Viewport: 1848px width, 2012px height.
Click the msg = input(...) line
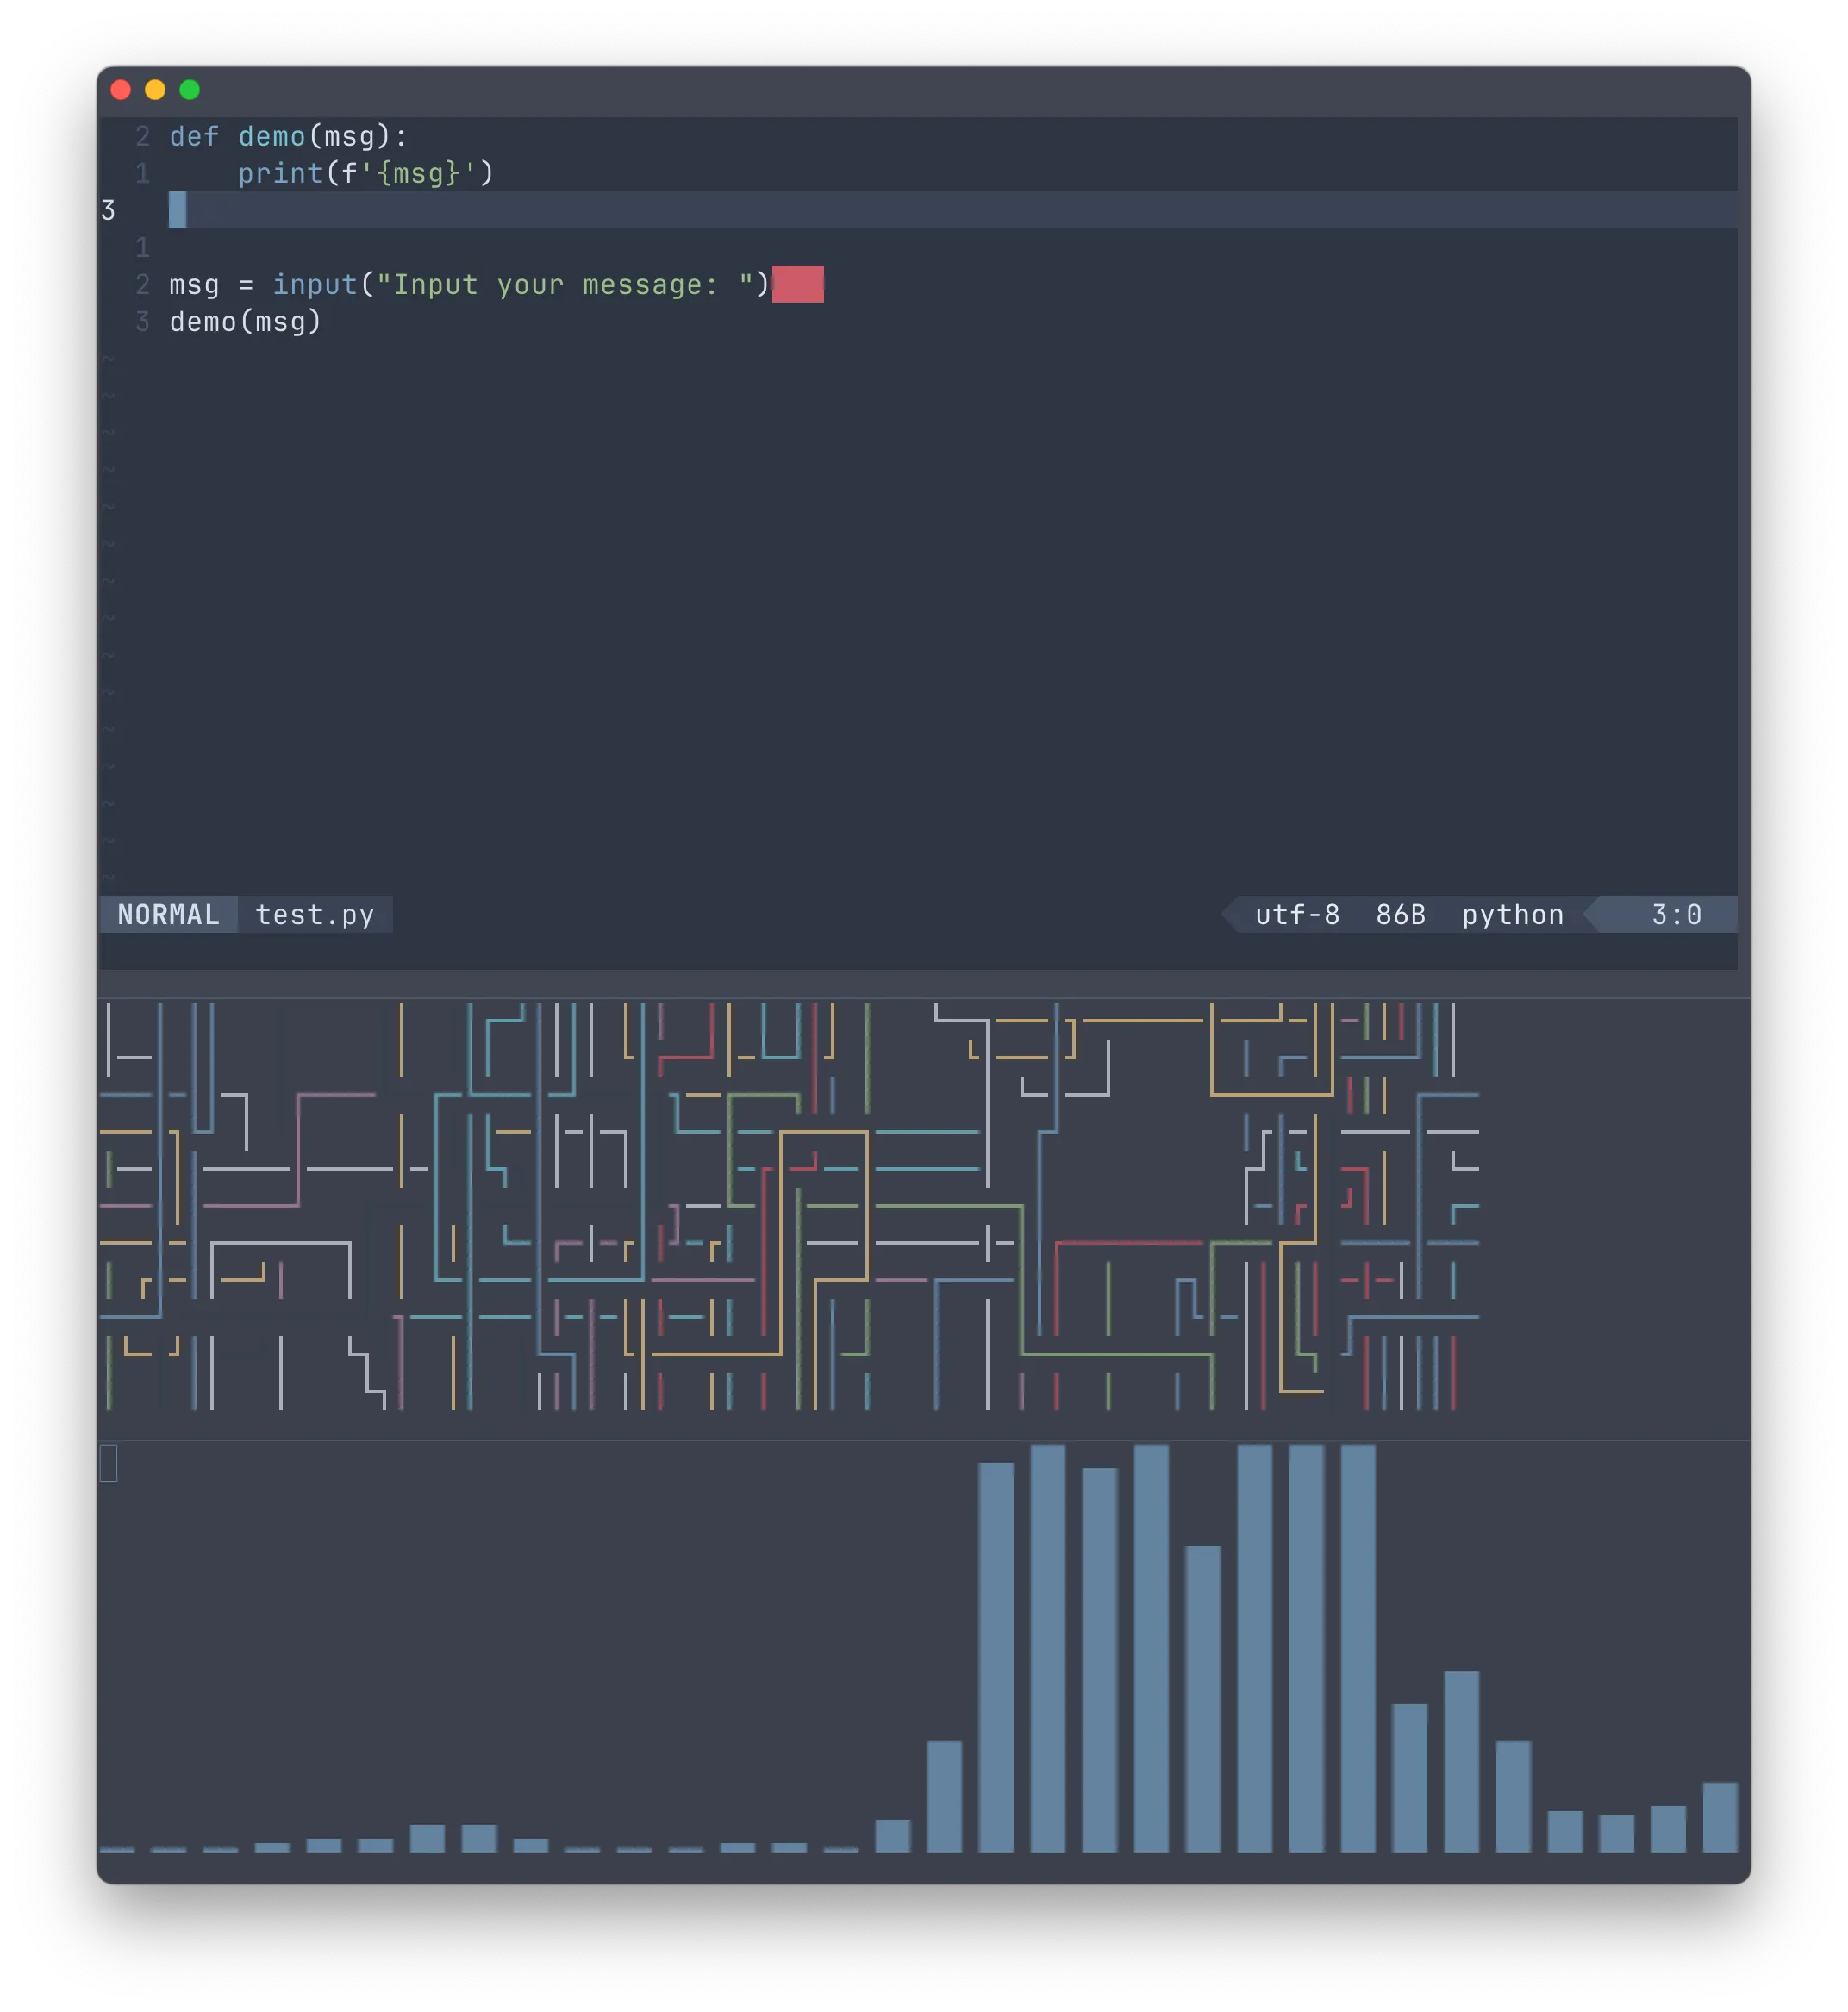pos(469,284)
